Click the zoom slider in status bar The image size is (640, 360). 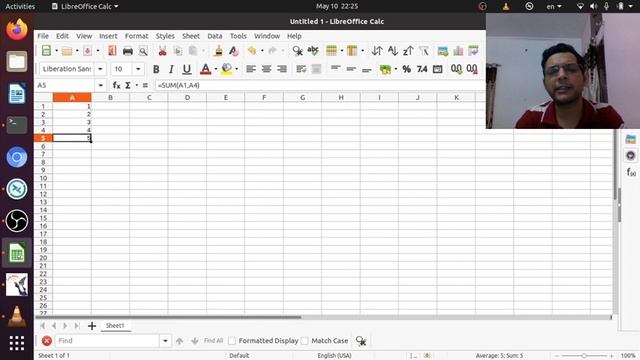(584, 356)
